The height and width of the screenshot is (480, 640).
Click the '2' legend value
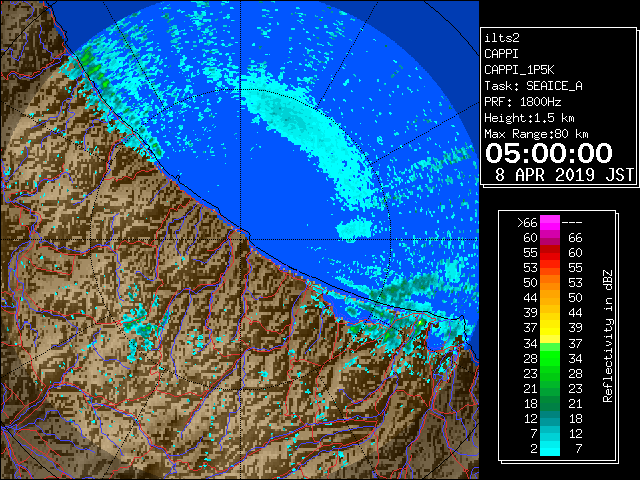point(533,449)
